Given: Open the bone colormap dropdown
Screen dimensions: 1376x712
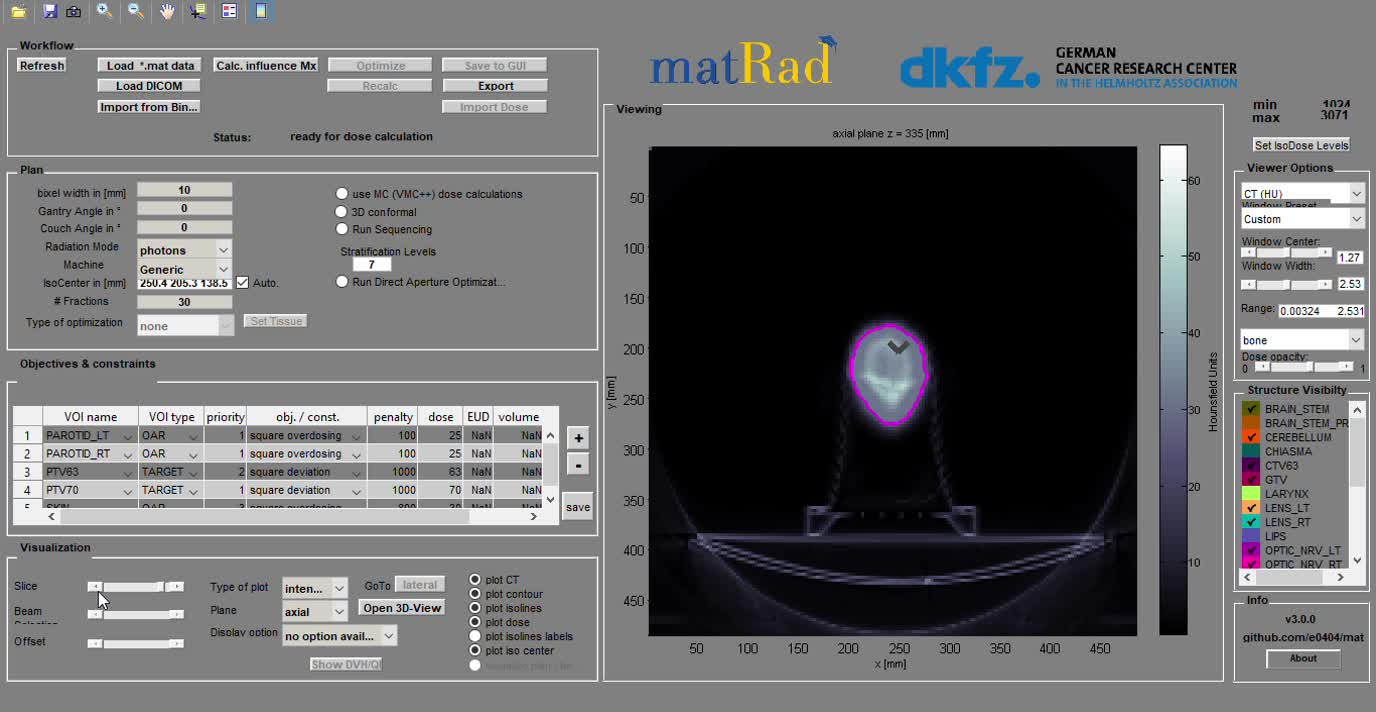Looking at the screenshot, I should click(1302, 340).
